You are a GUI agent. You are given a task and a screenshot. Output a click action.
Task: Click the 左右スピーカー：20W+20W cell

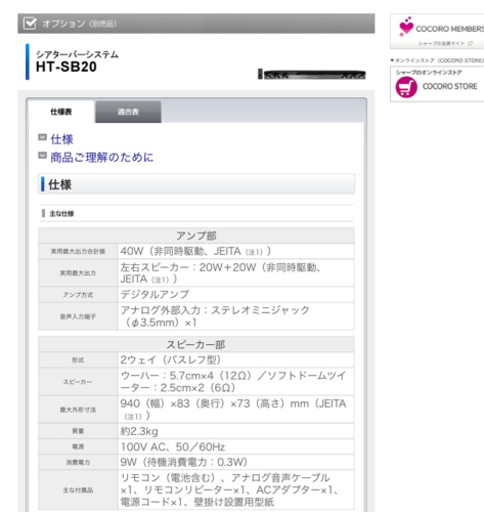pyautogui.click(x=236, y=273)
